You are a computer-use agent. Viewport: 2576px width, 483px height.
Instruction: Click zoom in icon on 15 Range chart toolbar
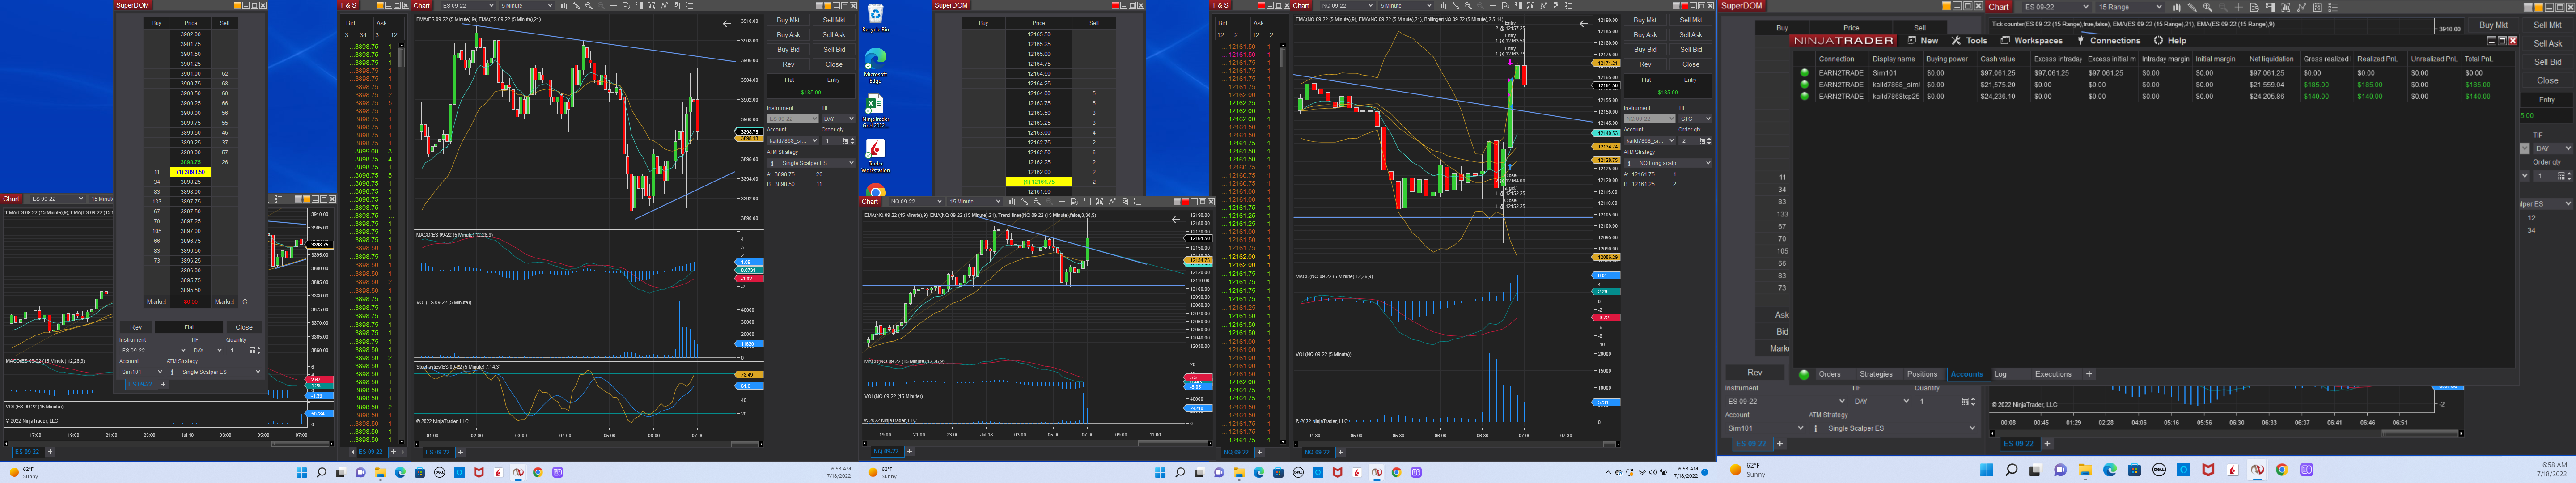pos(2208,7)
